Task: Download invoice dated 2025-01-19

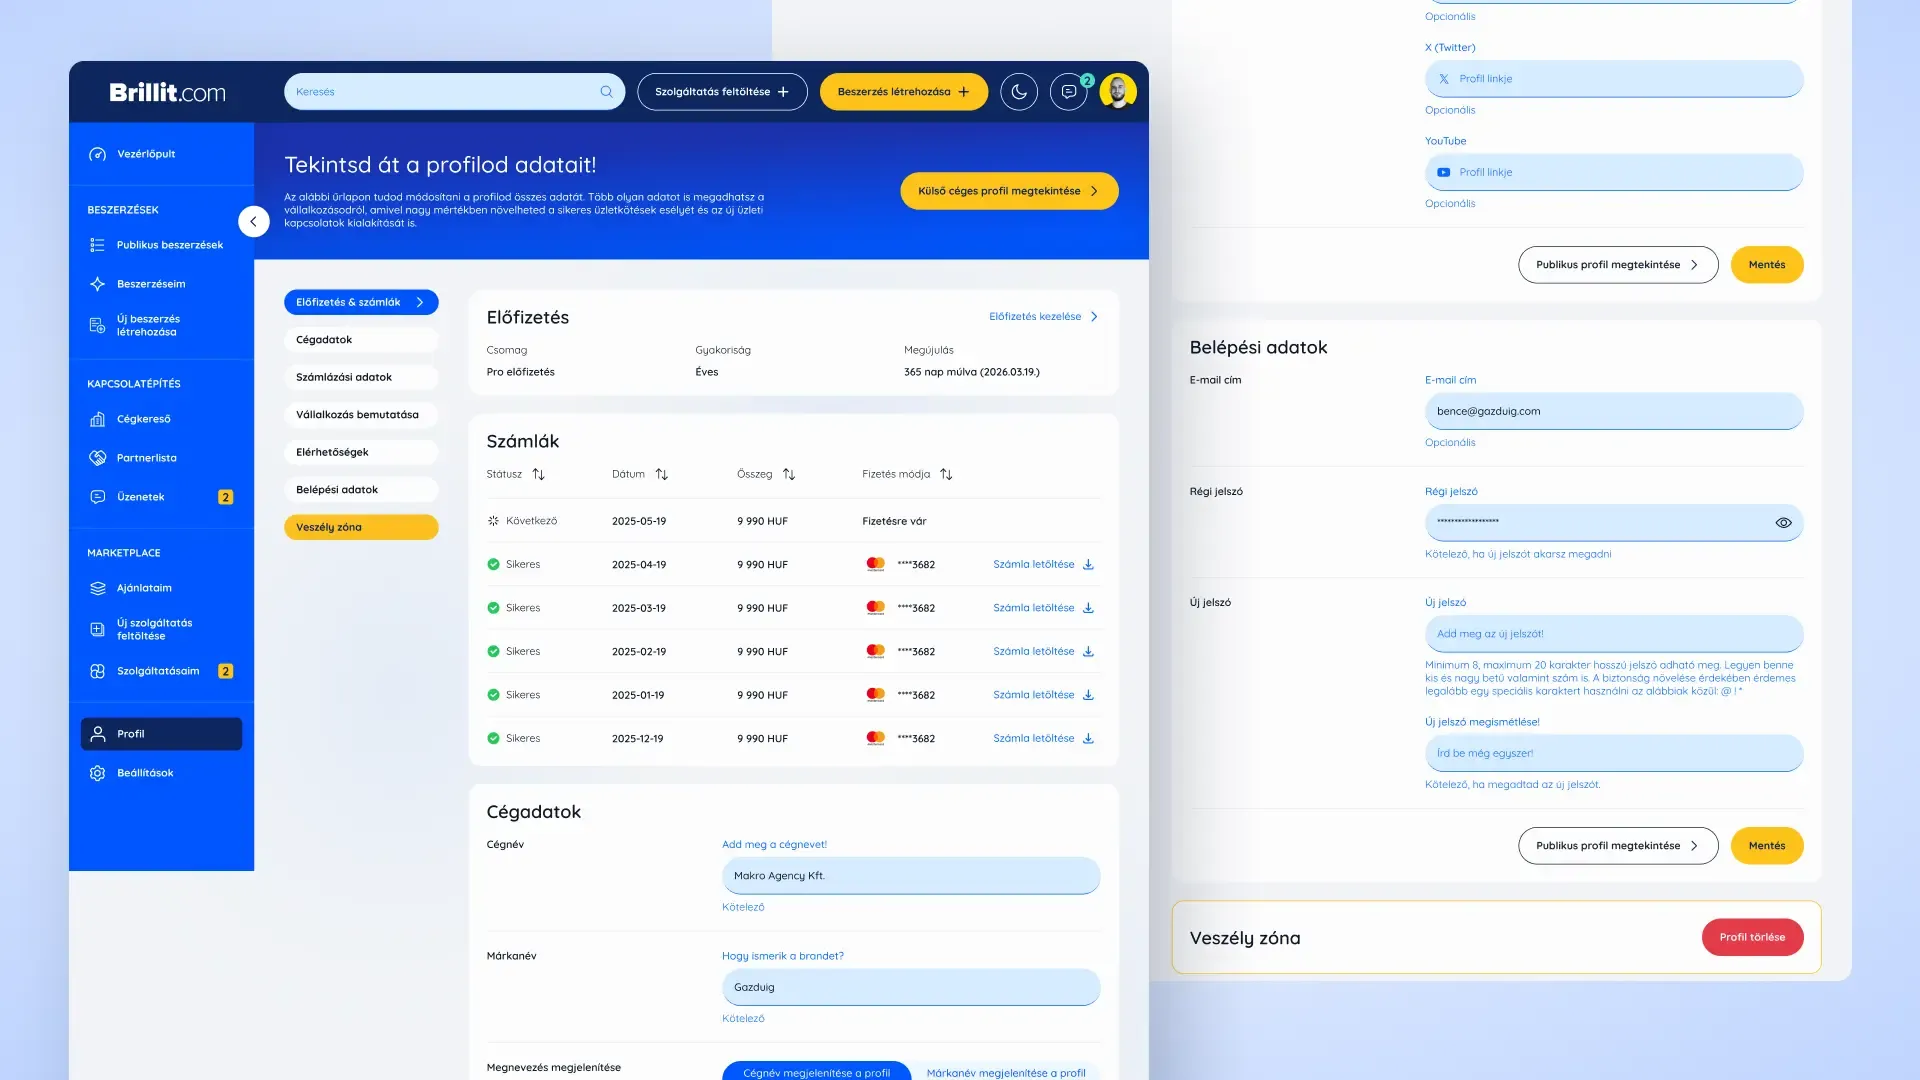Action: coord(1043,695)
